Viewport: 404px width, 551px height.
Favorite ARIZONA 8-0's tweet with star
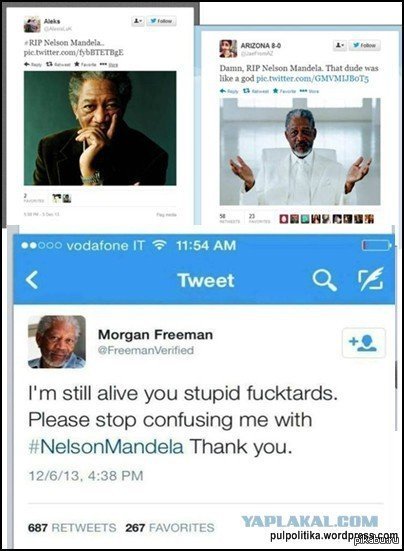tap(284, 91)
